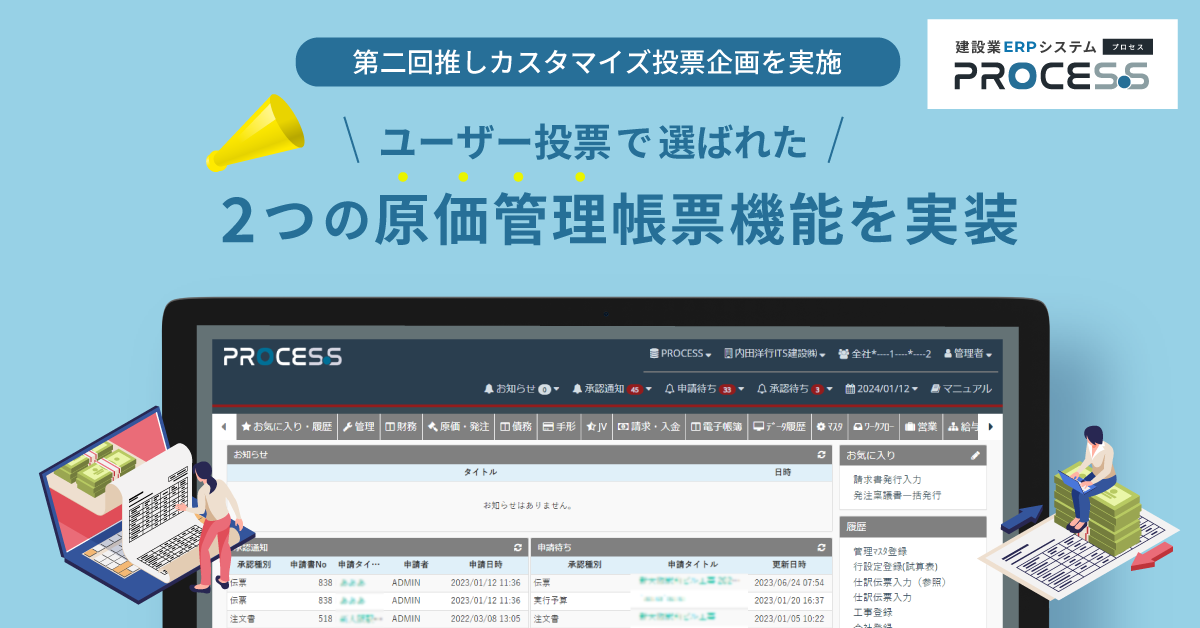Viewport: 1200px width, 628px height.
Task: Click the 申請者 column header
Action: tap(416, 564)
